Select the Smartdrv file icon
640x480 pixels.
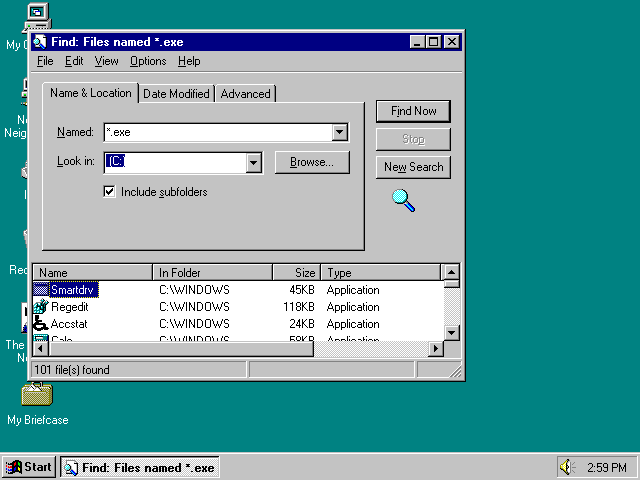tap(41, 289)
